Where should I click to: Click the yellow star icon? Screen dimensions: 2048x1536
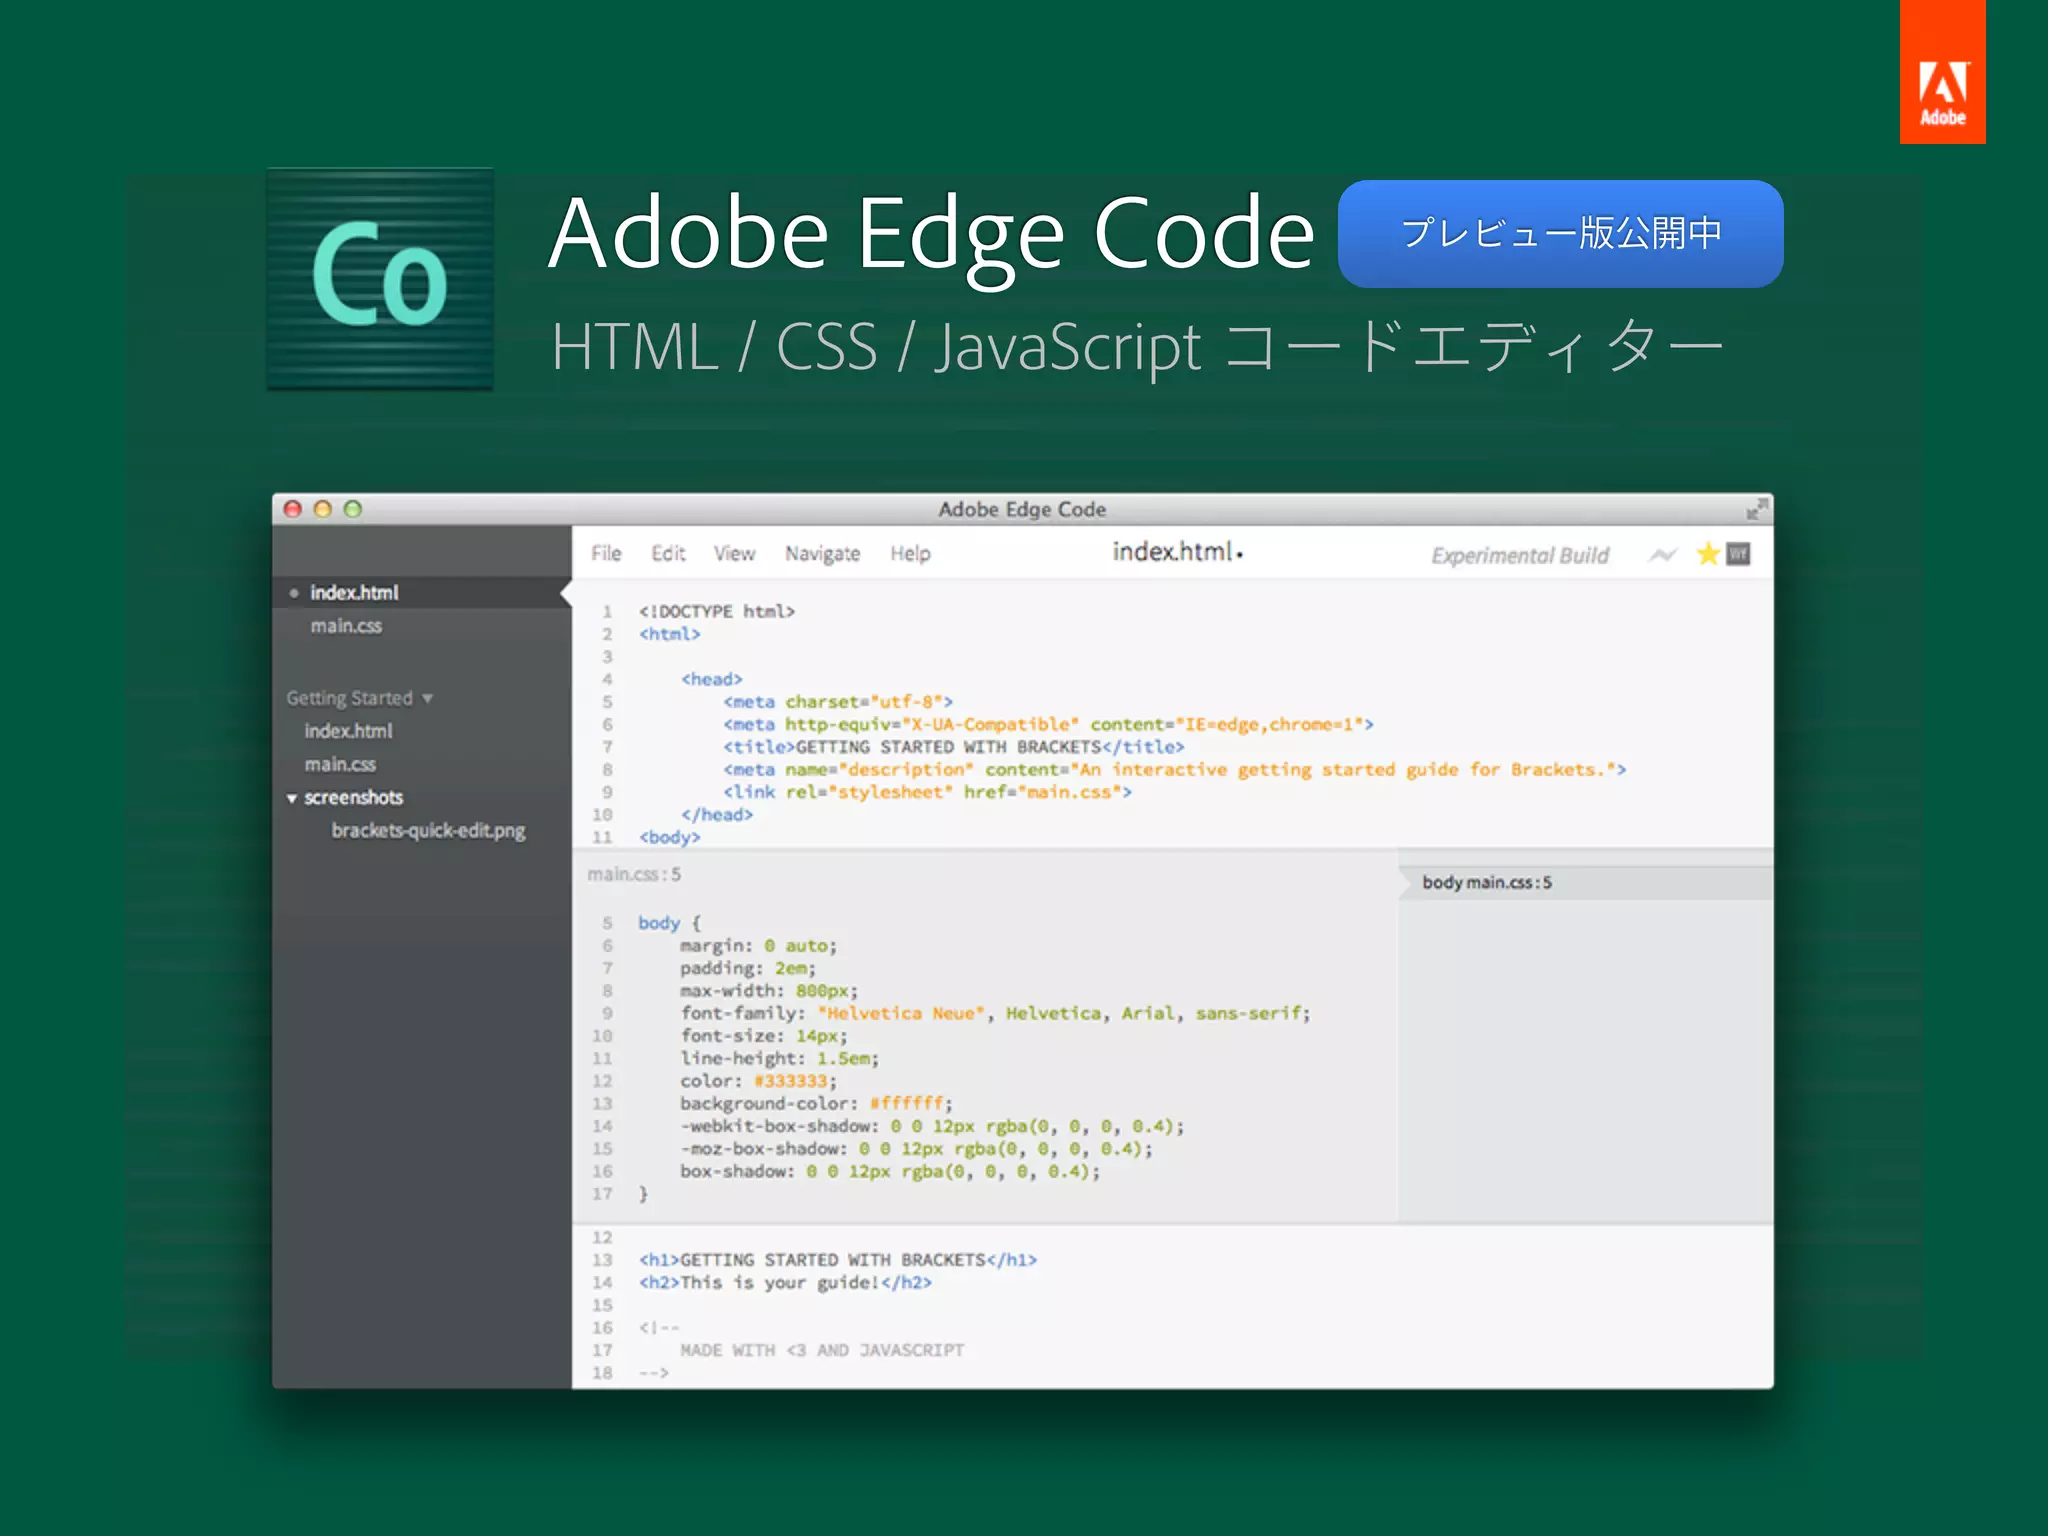(x=1708, y=554)
